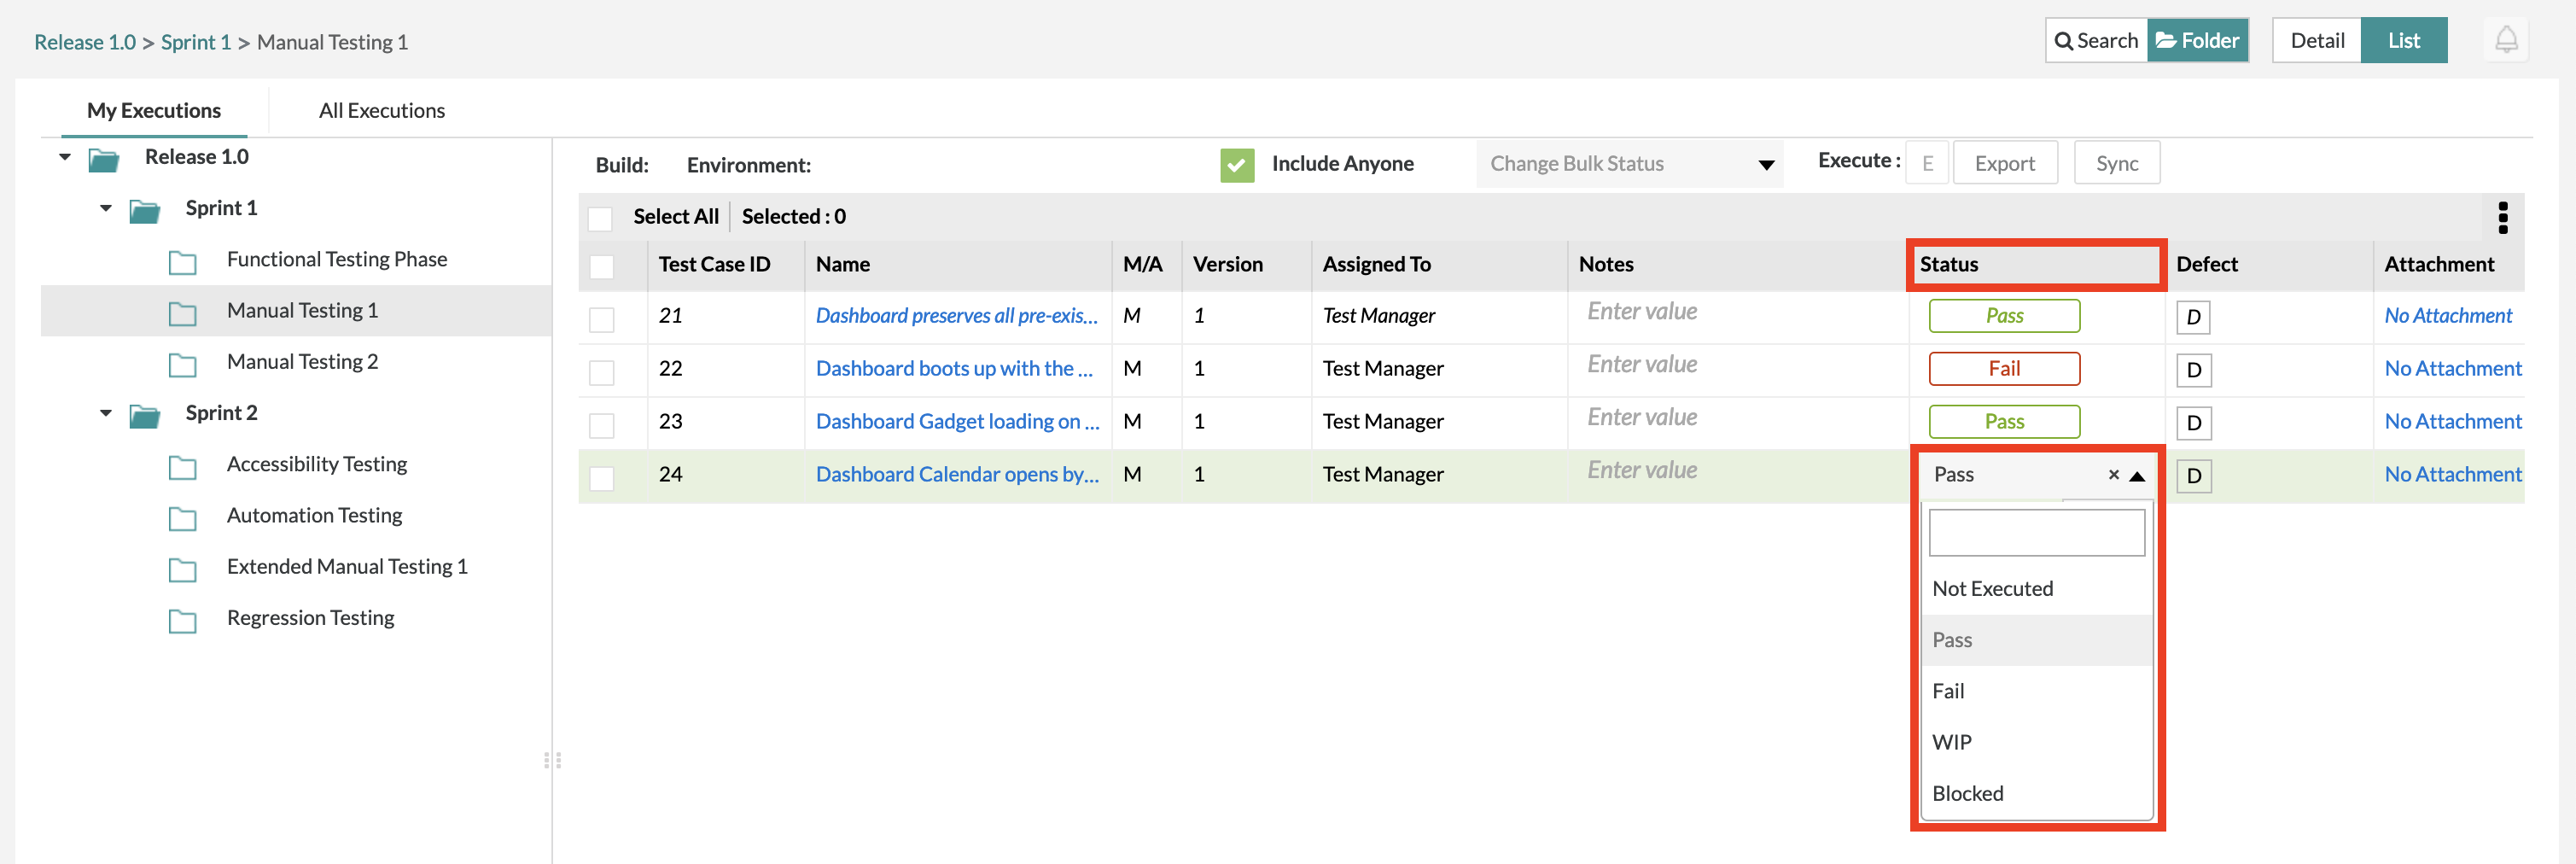Choose Fail option in status list
This screenshot has width=2576, height=864.
click(x=2036, y=691)
